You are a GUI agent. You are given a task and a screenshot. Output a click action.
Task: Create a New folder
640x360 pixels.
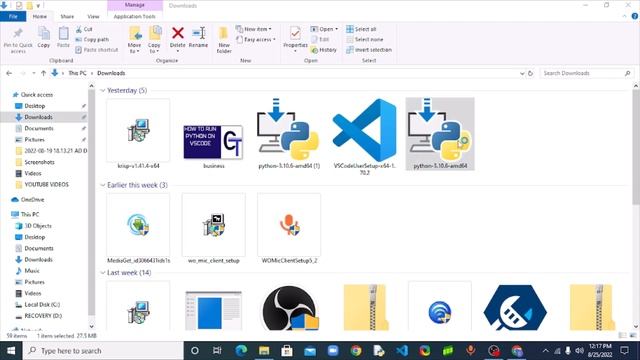pos(224,40)
